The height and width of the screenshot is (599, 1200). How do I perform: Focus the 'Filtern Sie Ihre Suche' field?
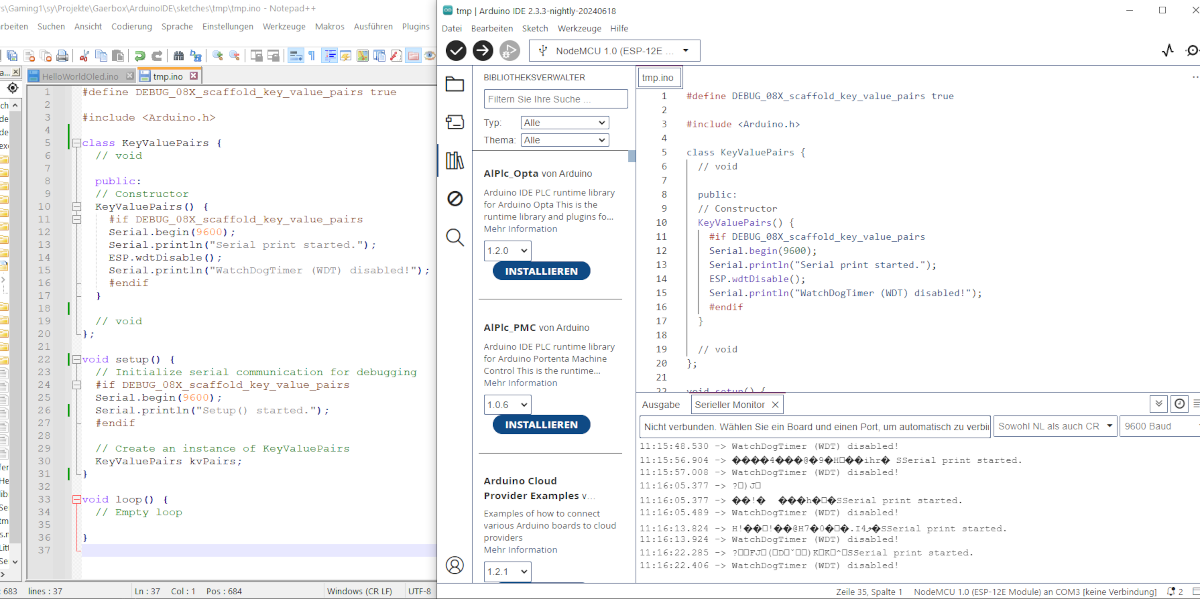click(x=556, y=99)
